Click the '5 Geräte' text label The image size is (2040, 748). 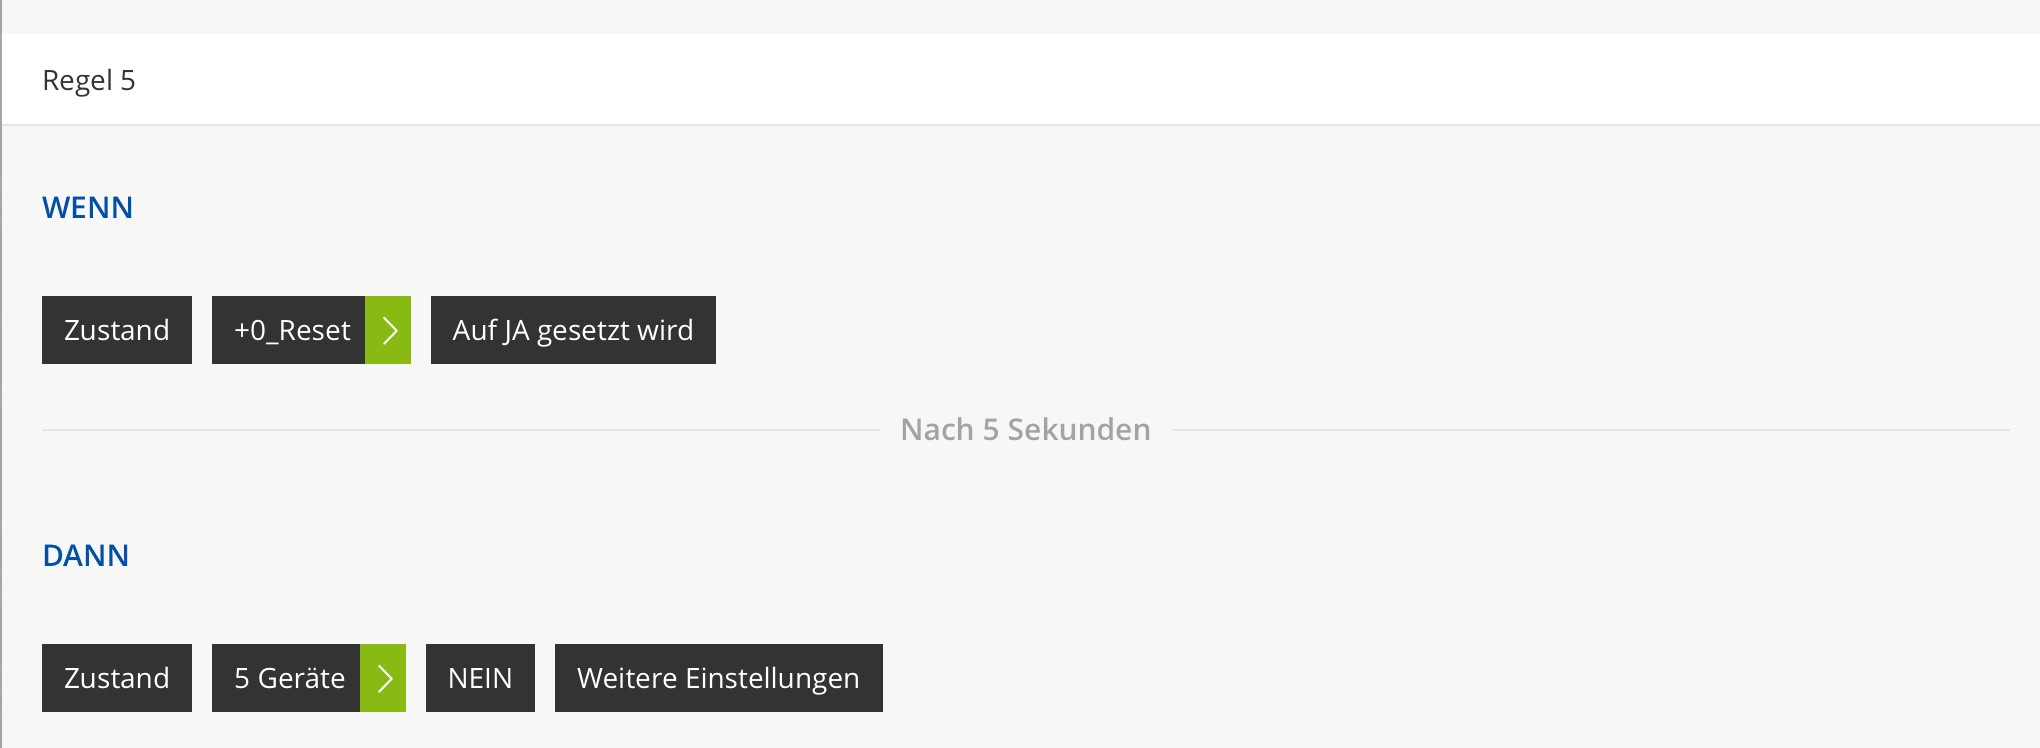point(289,678)
